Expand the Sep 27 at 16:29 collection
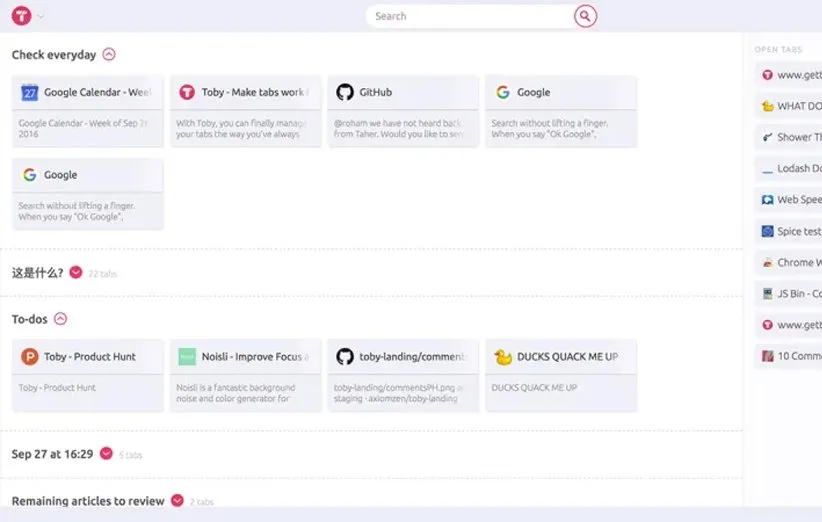822x522 pixels. tap(106, 454)
